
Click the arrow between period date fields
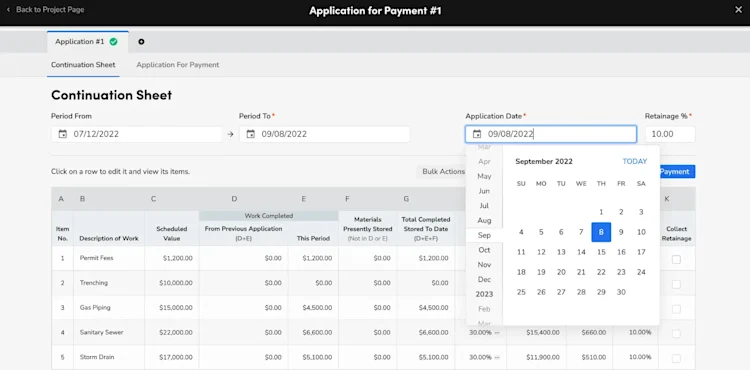(231, 134)
